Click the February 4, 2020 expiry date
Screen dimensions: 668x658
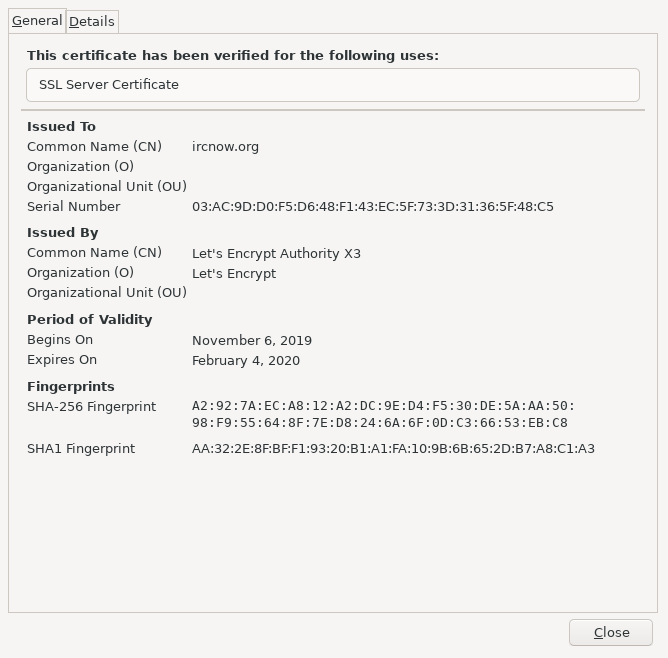246,361
